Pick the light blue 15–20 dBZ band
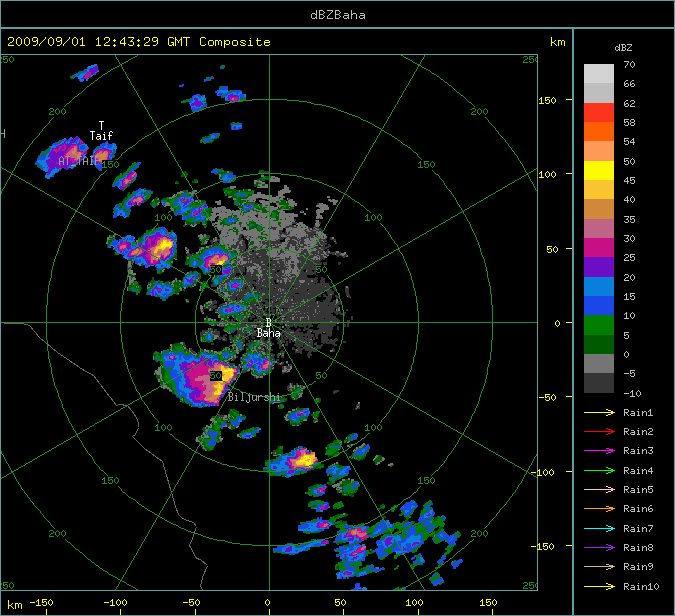This screenshot has height=616, width=675. click(x=599, y=286)
